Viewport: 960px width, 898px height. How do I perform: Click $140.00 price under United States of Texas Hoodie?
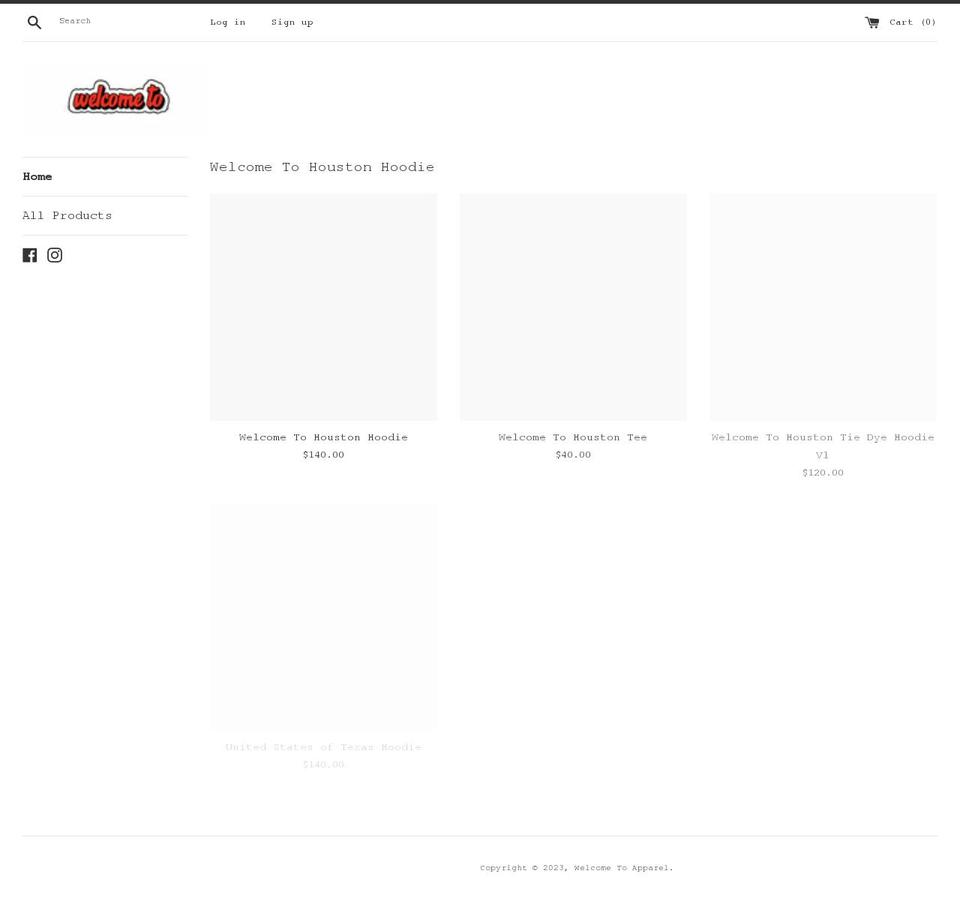tap(323, 765)
